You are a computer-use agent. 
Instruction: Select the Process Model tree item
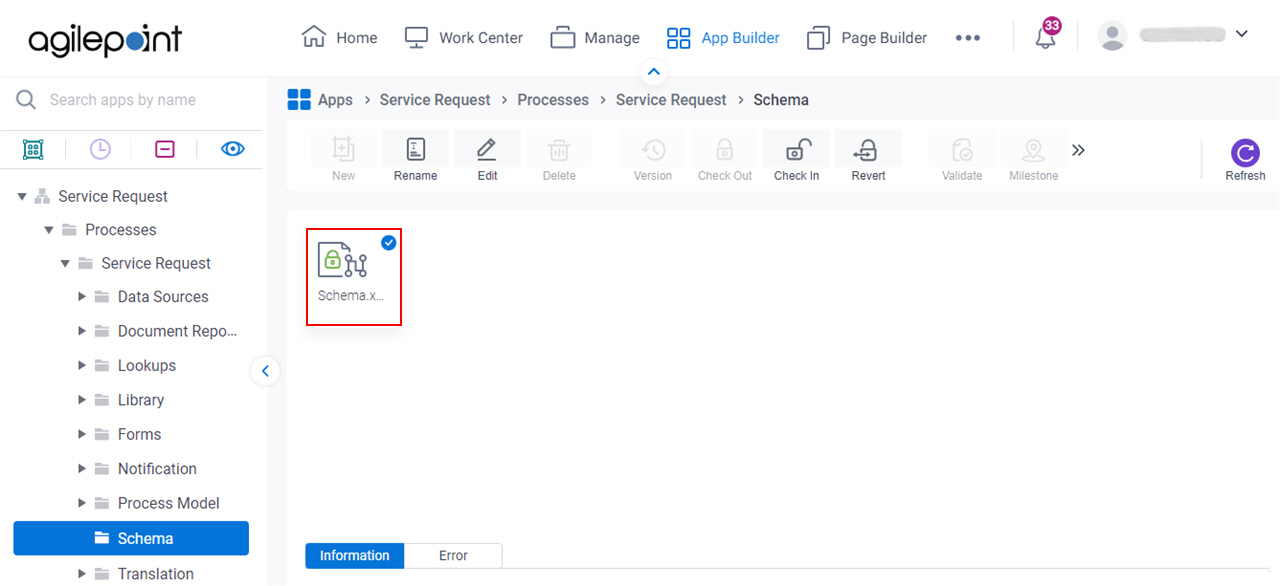168,503
